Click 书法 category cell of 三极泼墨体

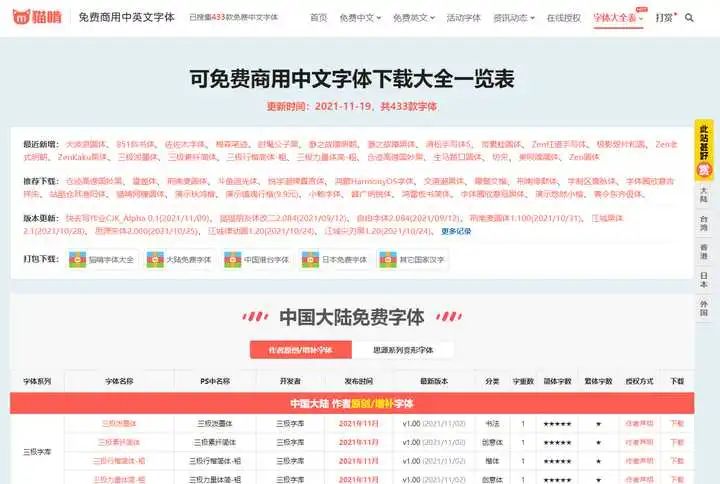(x=492, y=423)
